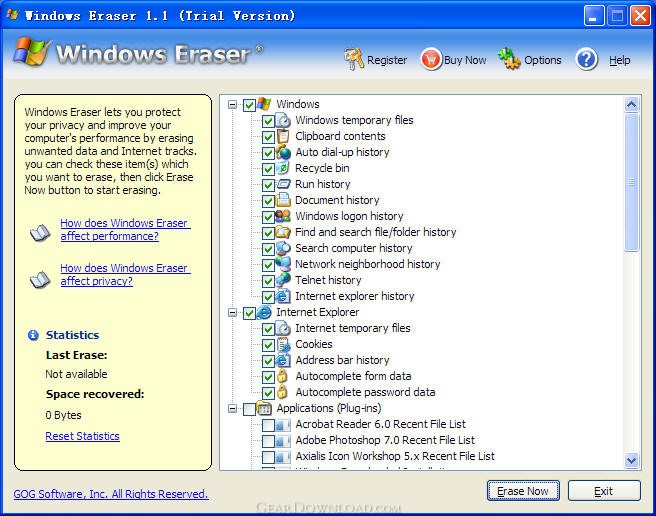Click the Applications (Plug-ins) folder icon
The image size is (656, 516).
click(264, 408)
